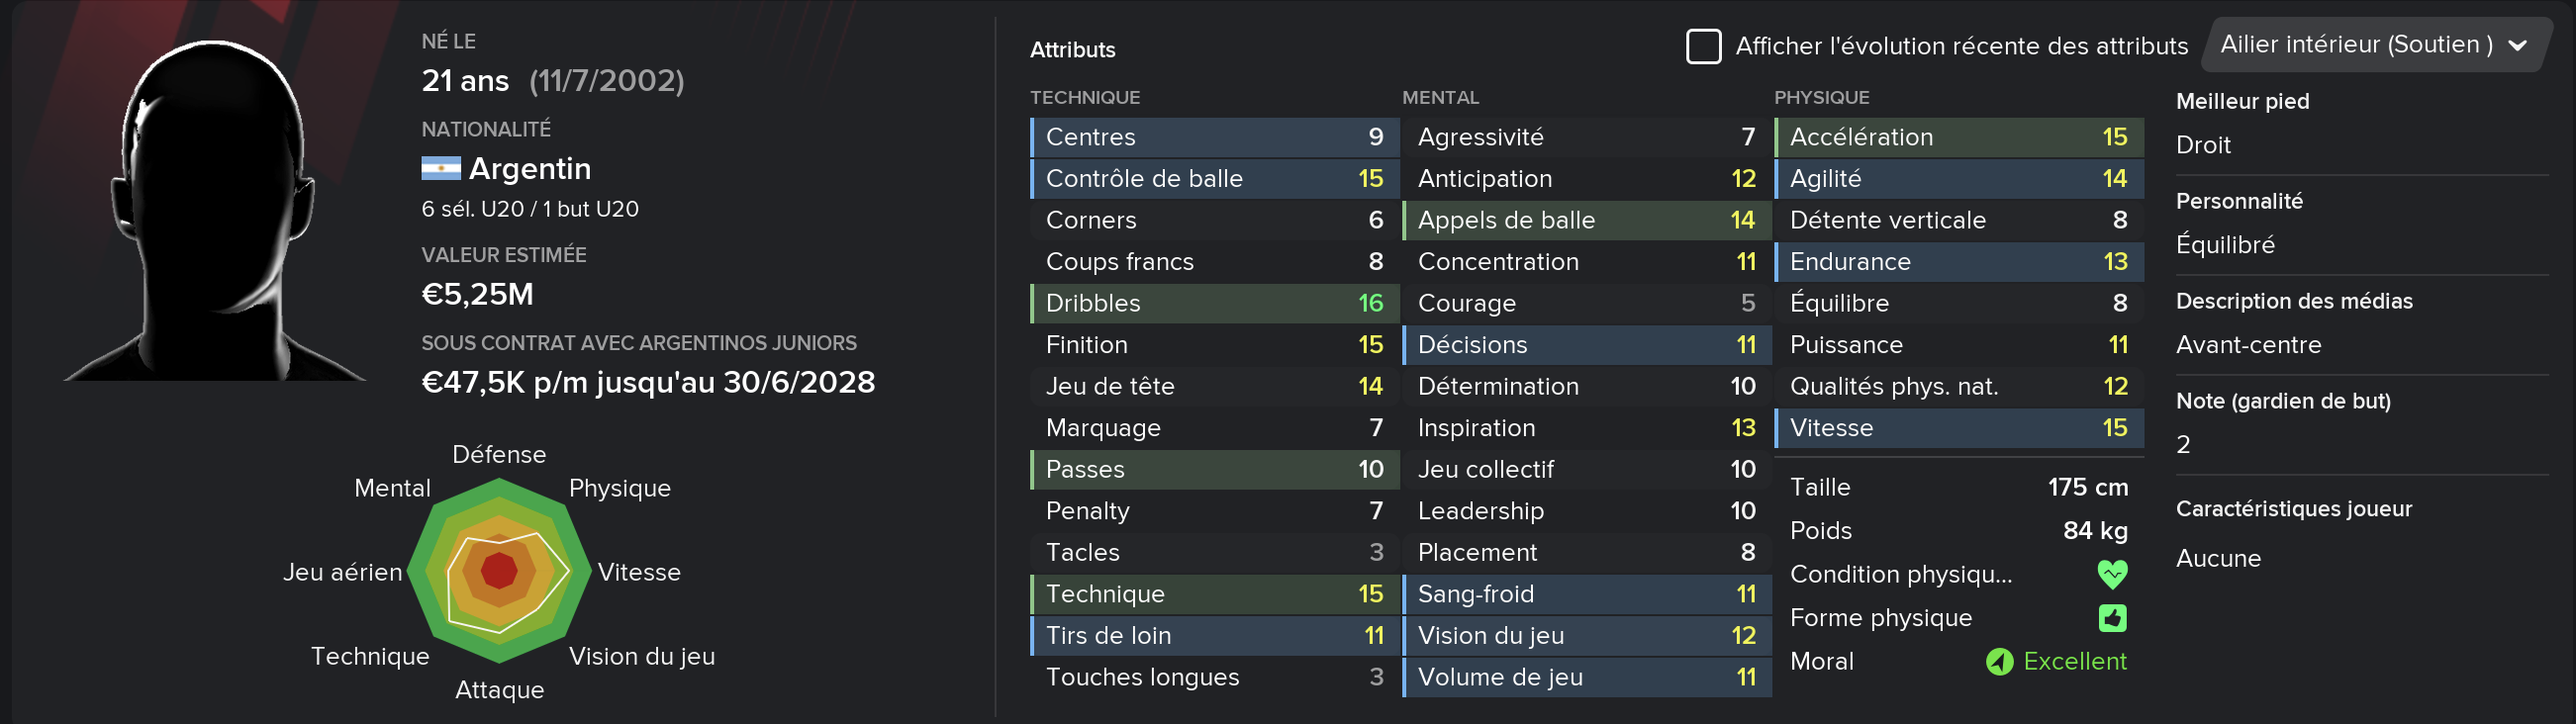Click the green heart condition icon
Viewport: 2576px width, 724px height.
point(2112,574)
